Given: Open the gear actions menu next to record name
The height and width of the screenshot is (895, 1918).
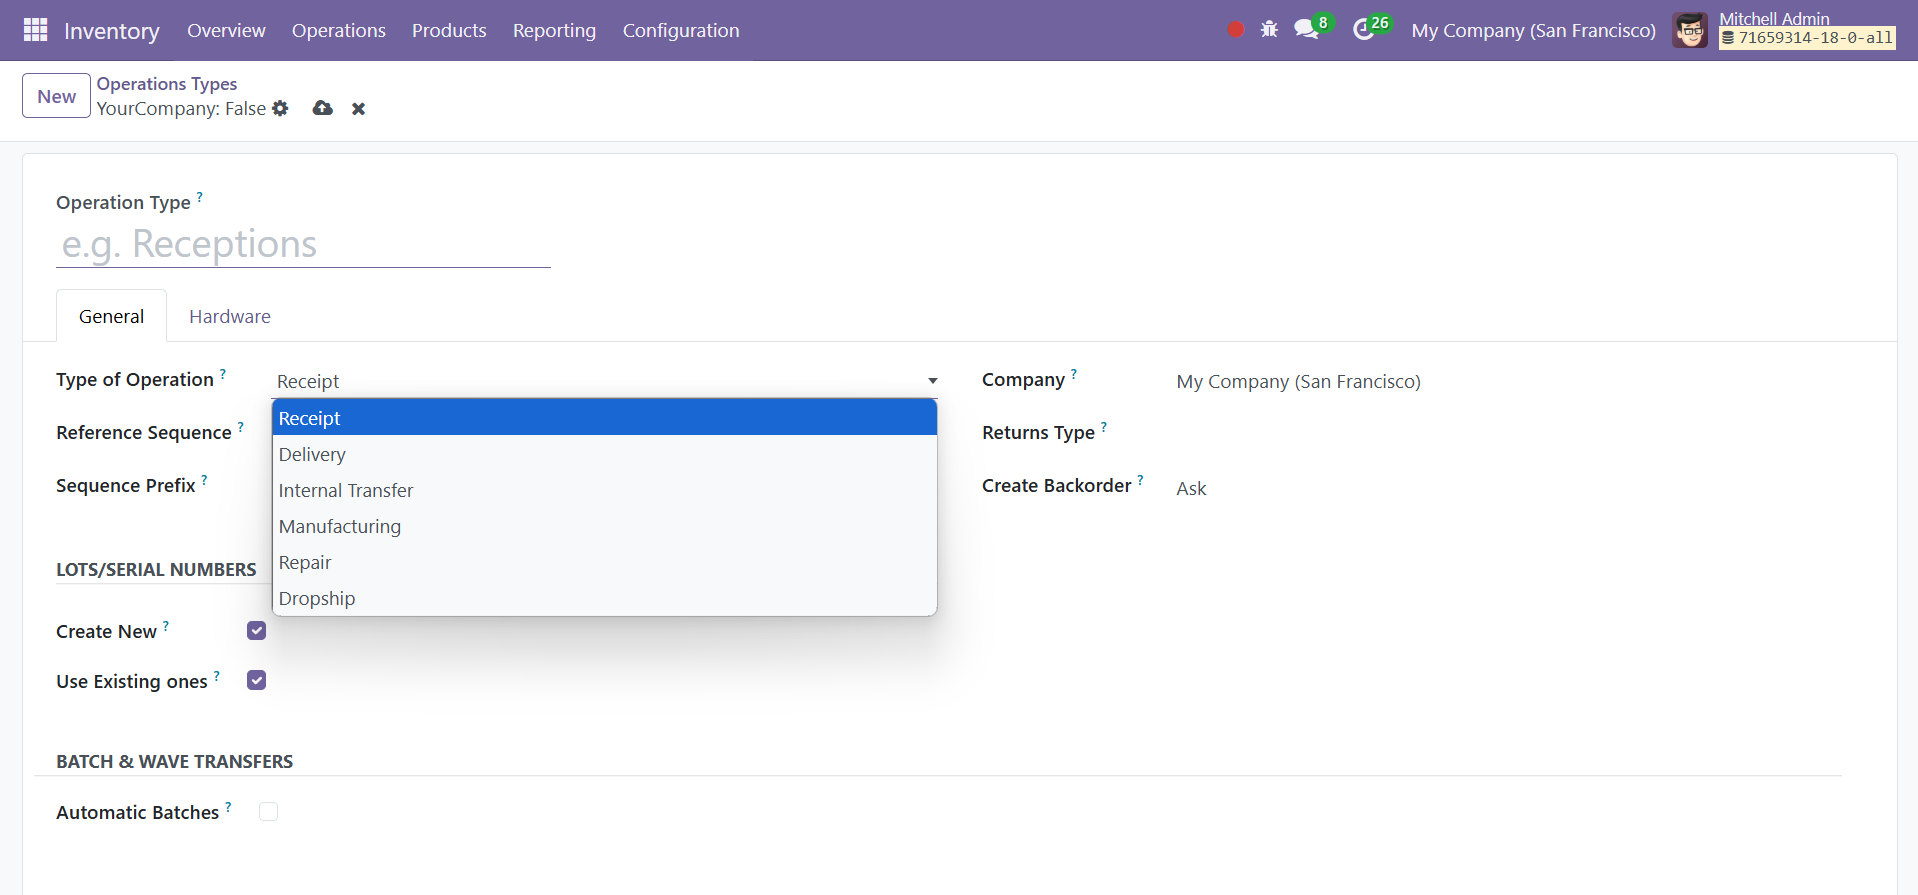Looking at the screenshot, I should pyautogui.click(x=281, y=108).
